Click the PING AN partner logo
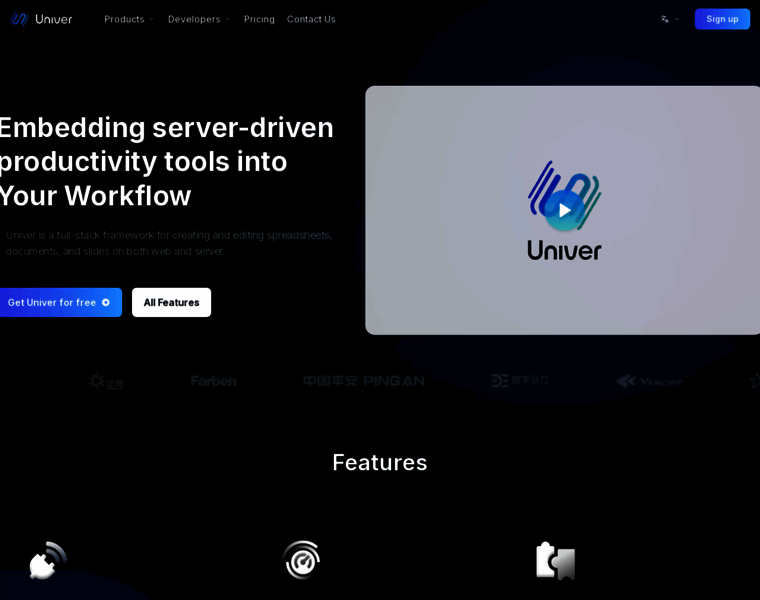The height and width of the screenshot is (600, 760). pyautogui.click(x=364, y=381)
